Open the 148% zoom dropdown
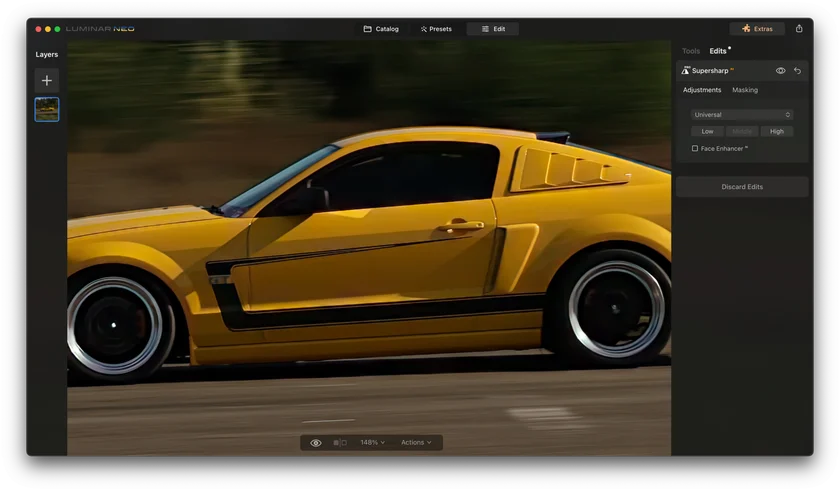 pos(372,443)
